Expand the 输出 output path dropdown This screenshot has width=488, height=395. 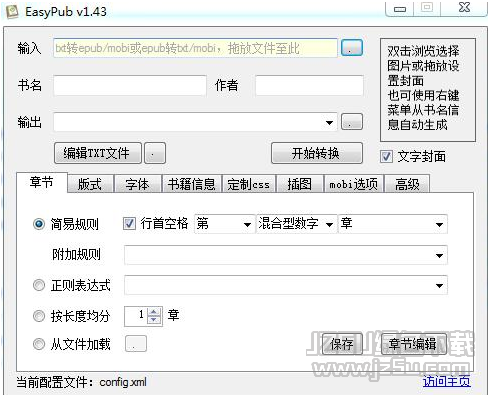(329, 123)
